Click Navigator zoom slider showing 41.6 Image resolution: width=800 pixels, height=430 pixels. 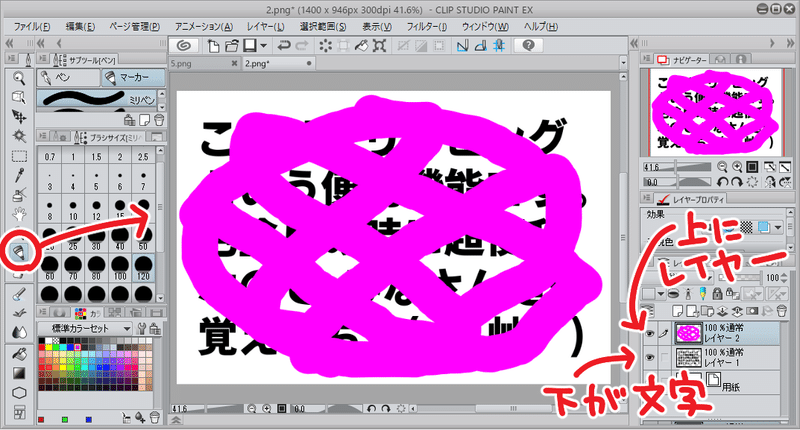pyautogui.click(x=676, y=167)
